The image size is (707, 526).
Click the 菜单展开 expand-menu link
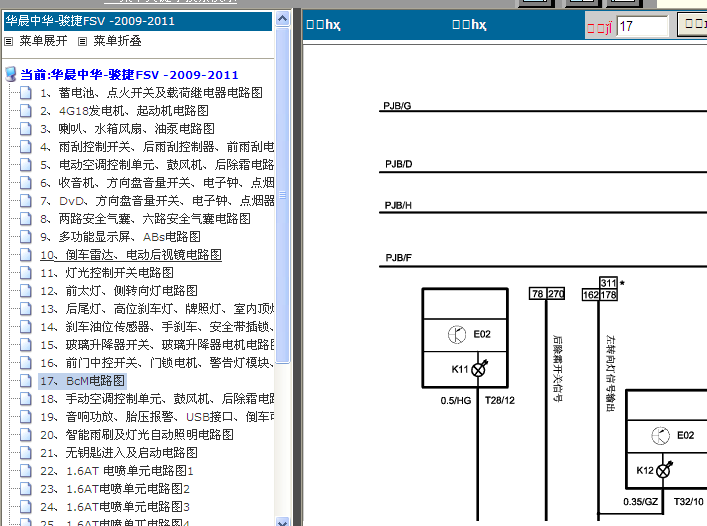coord(43,41)
